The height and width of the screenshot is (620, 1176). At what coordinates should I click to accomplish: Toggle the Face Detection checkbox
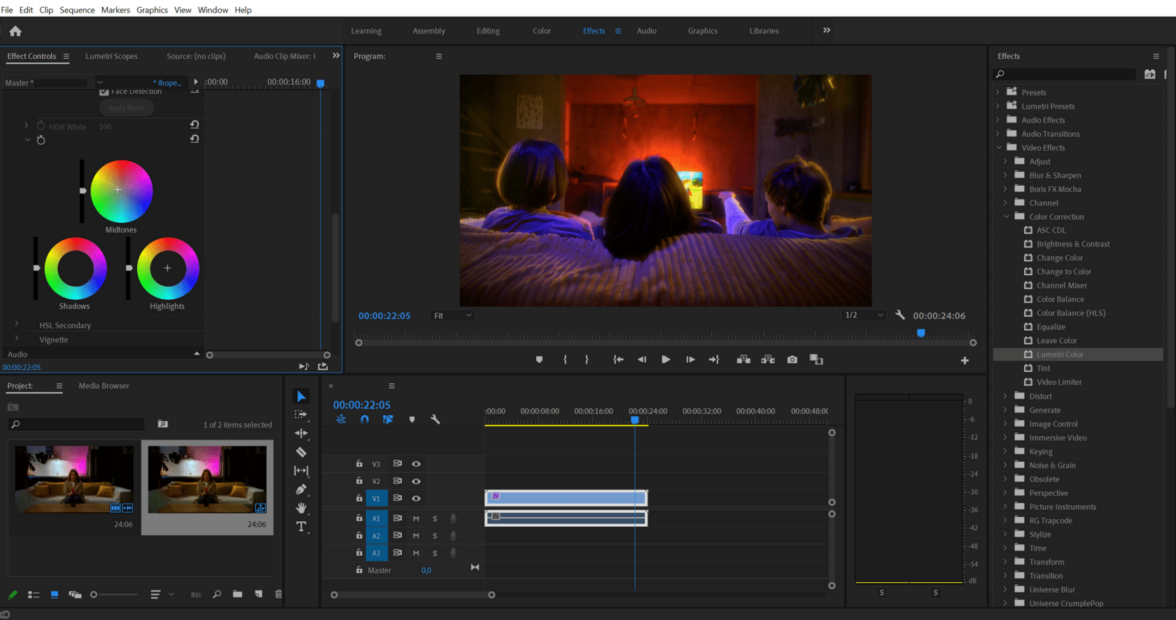click(x=104, y=92)
